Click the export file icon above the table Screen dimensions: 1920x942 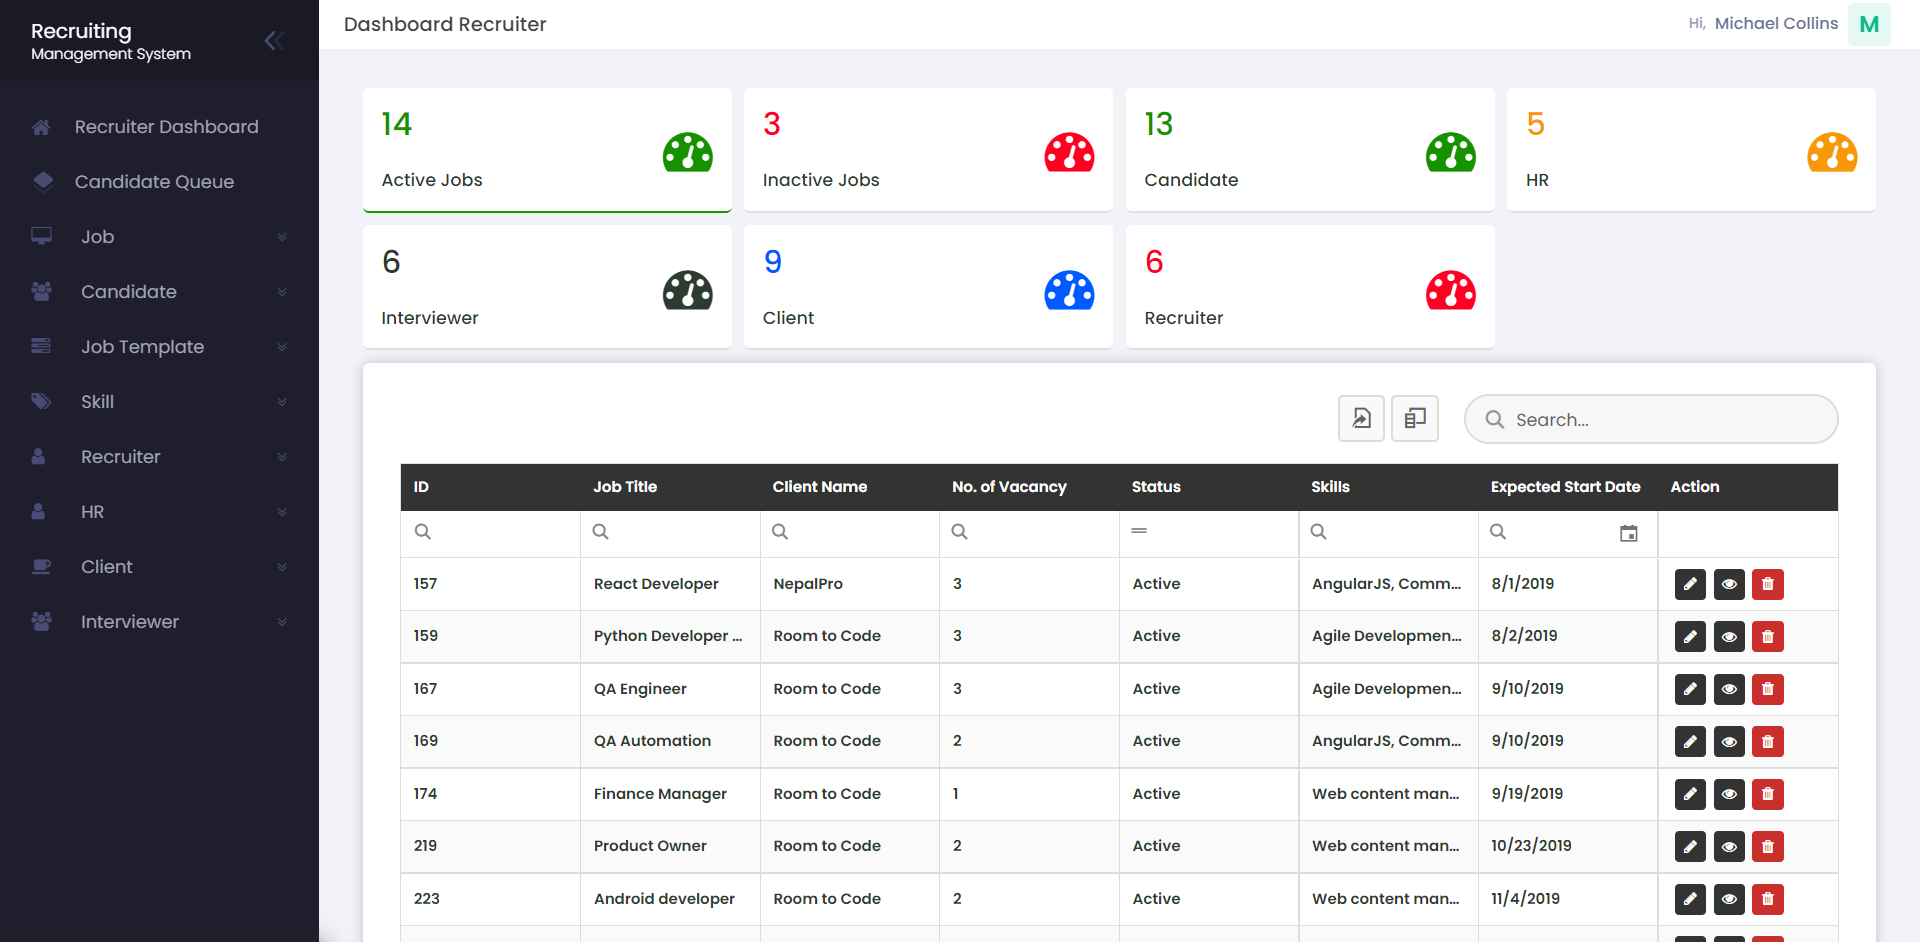pos(1361,418)
